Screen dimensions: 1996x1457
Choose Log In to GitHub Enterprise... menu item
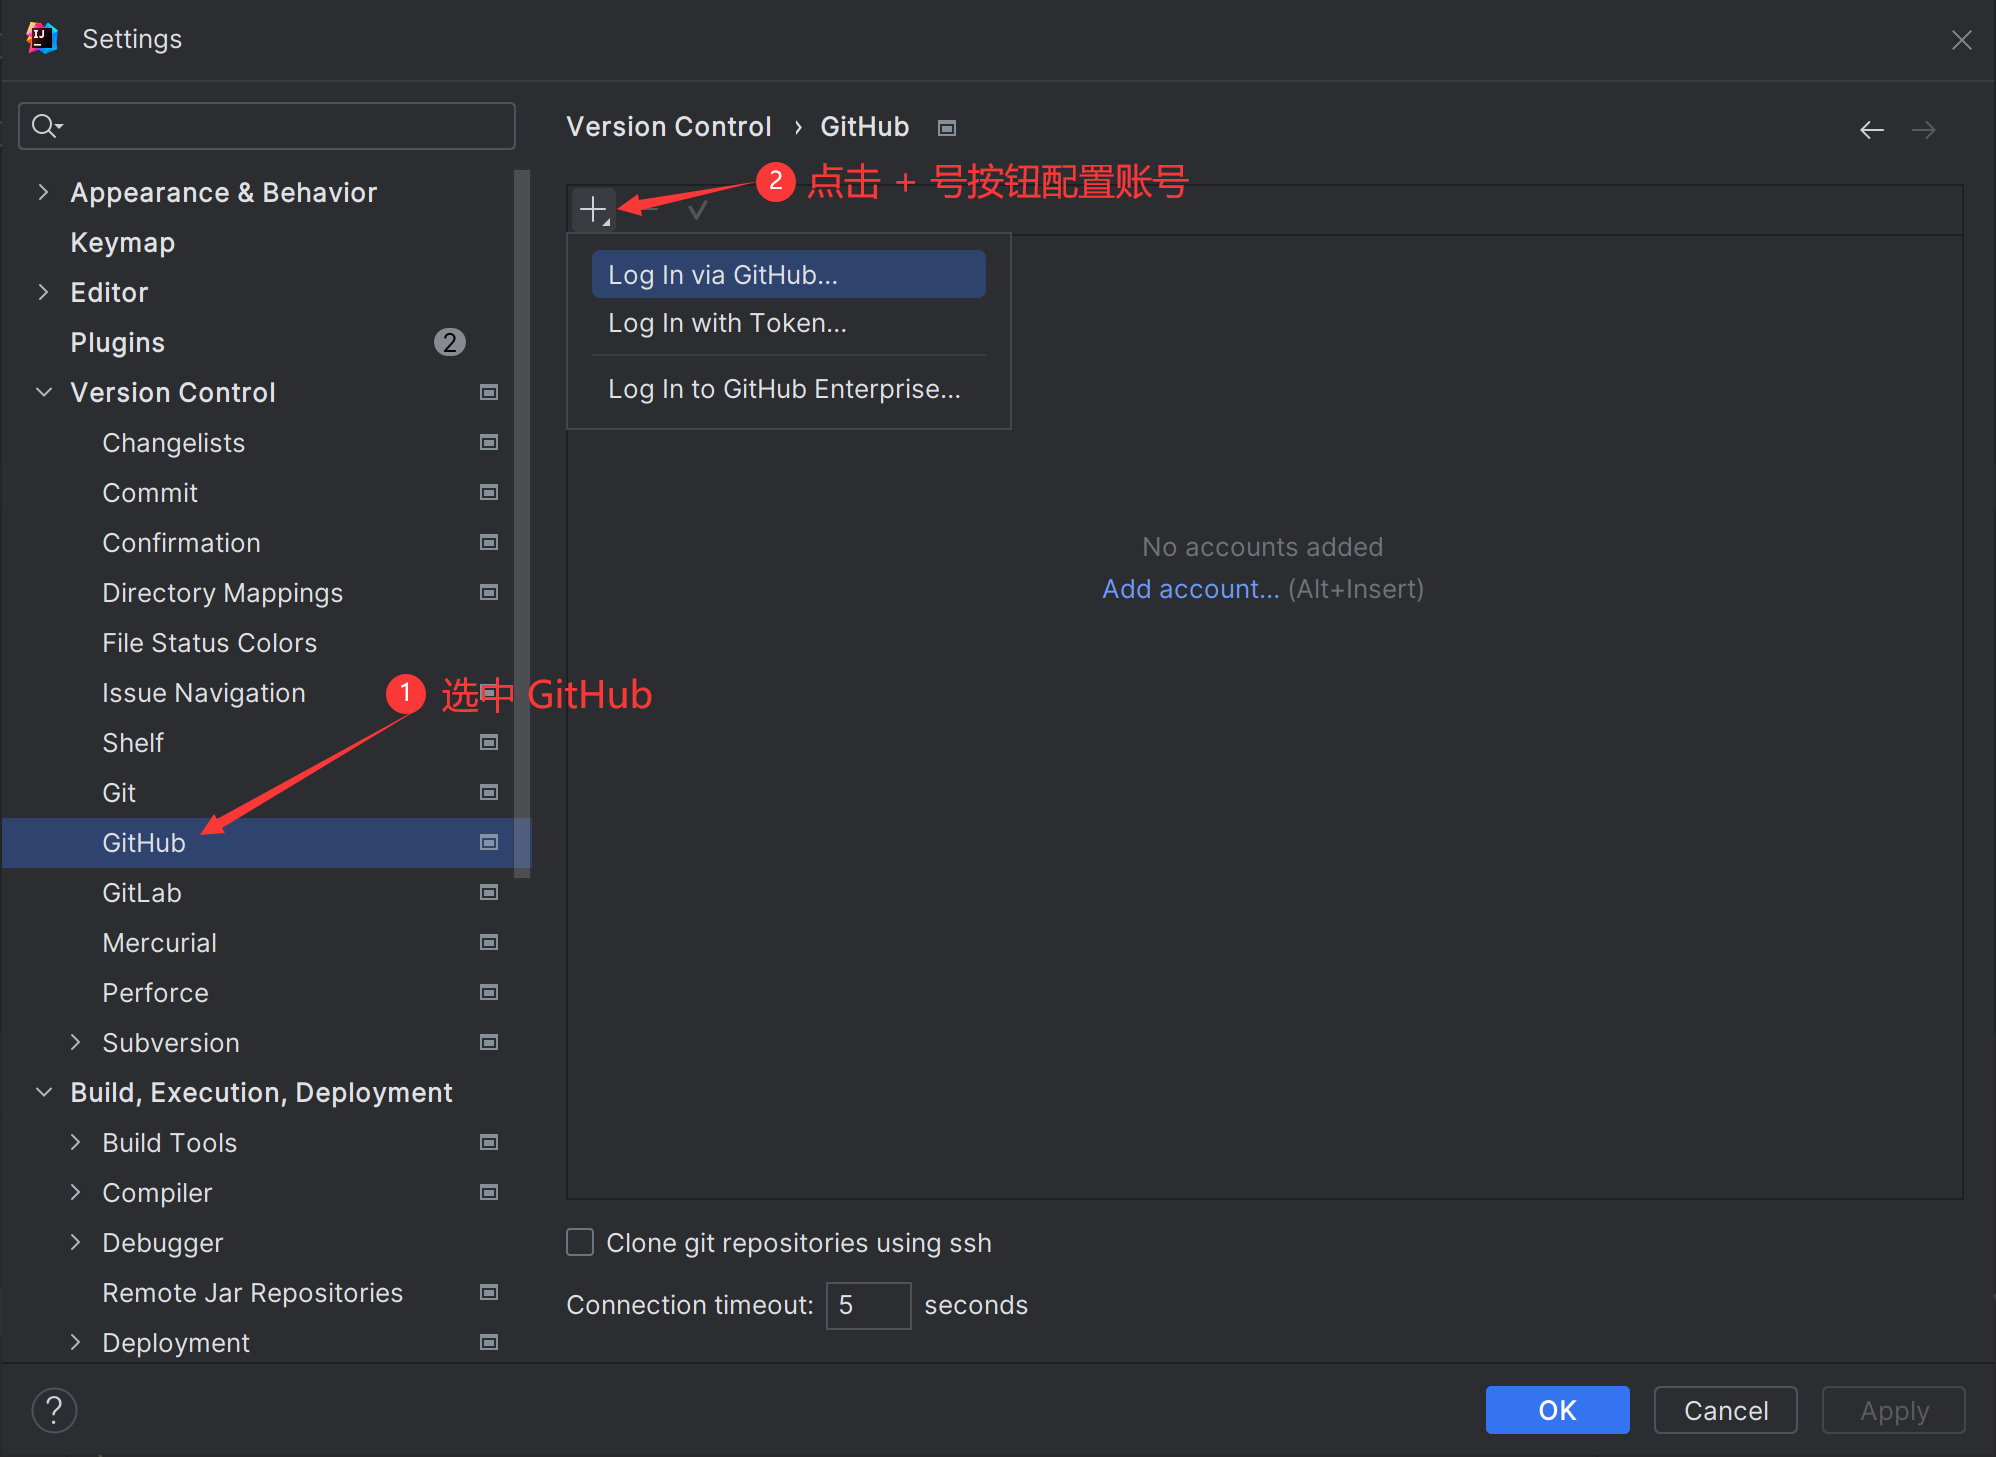coord(788,389)
